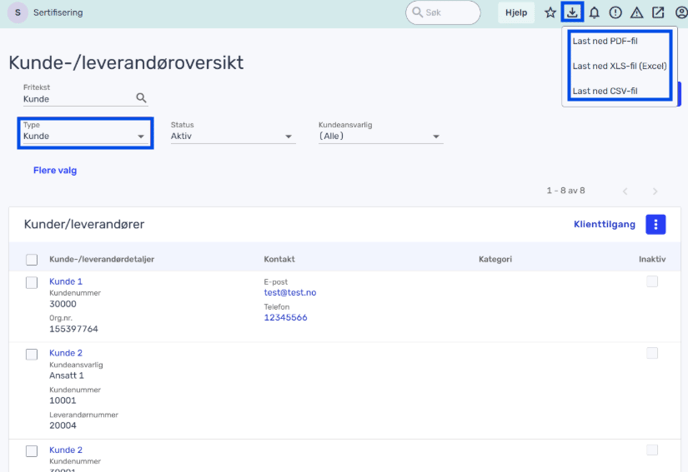Image resolution: width=688 pixels, height=472 pixels.
Task: Click the star favorites icon
Action: (x=550, y=13)
